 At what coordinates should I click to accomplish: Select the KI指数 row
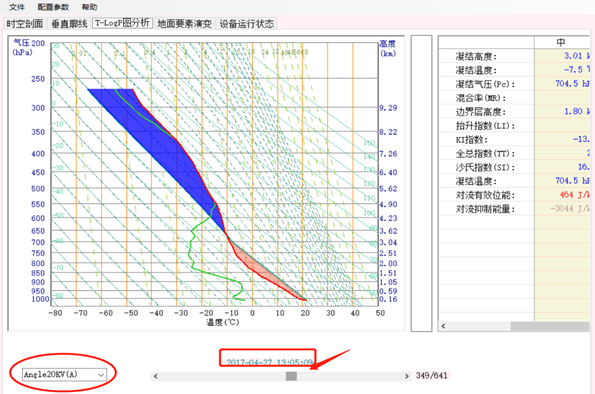514,139
